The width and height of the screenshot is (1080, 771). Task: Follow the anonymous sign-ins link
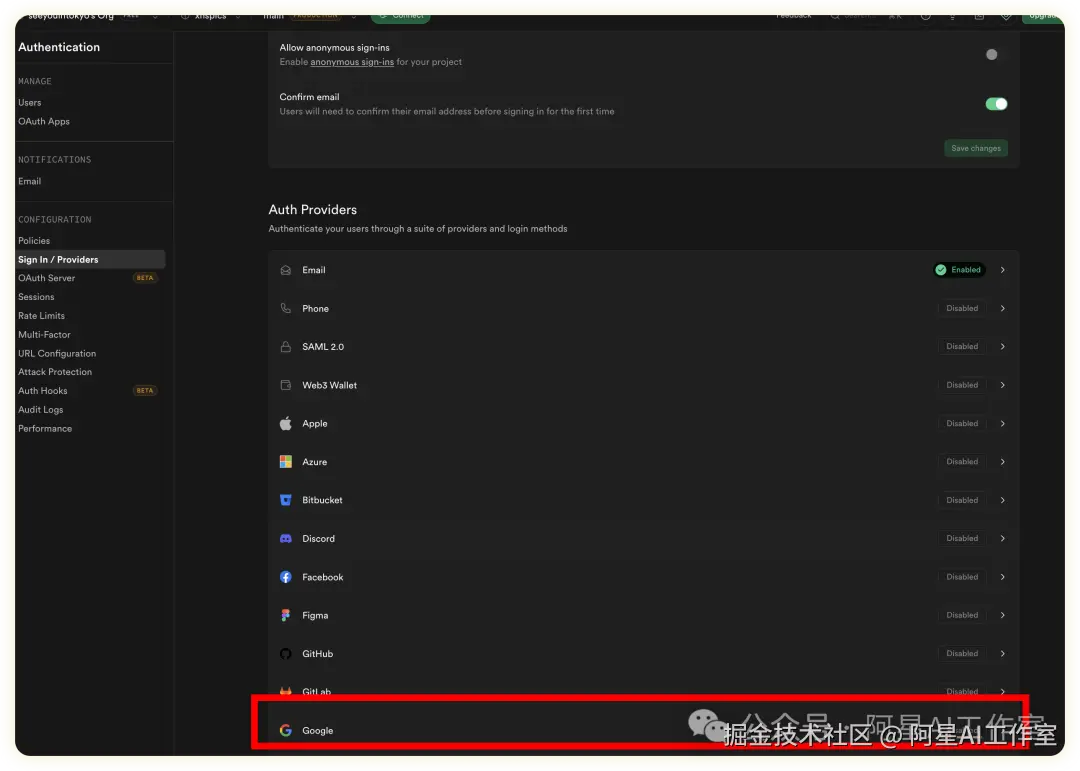352,62
